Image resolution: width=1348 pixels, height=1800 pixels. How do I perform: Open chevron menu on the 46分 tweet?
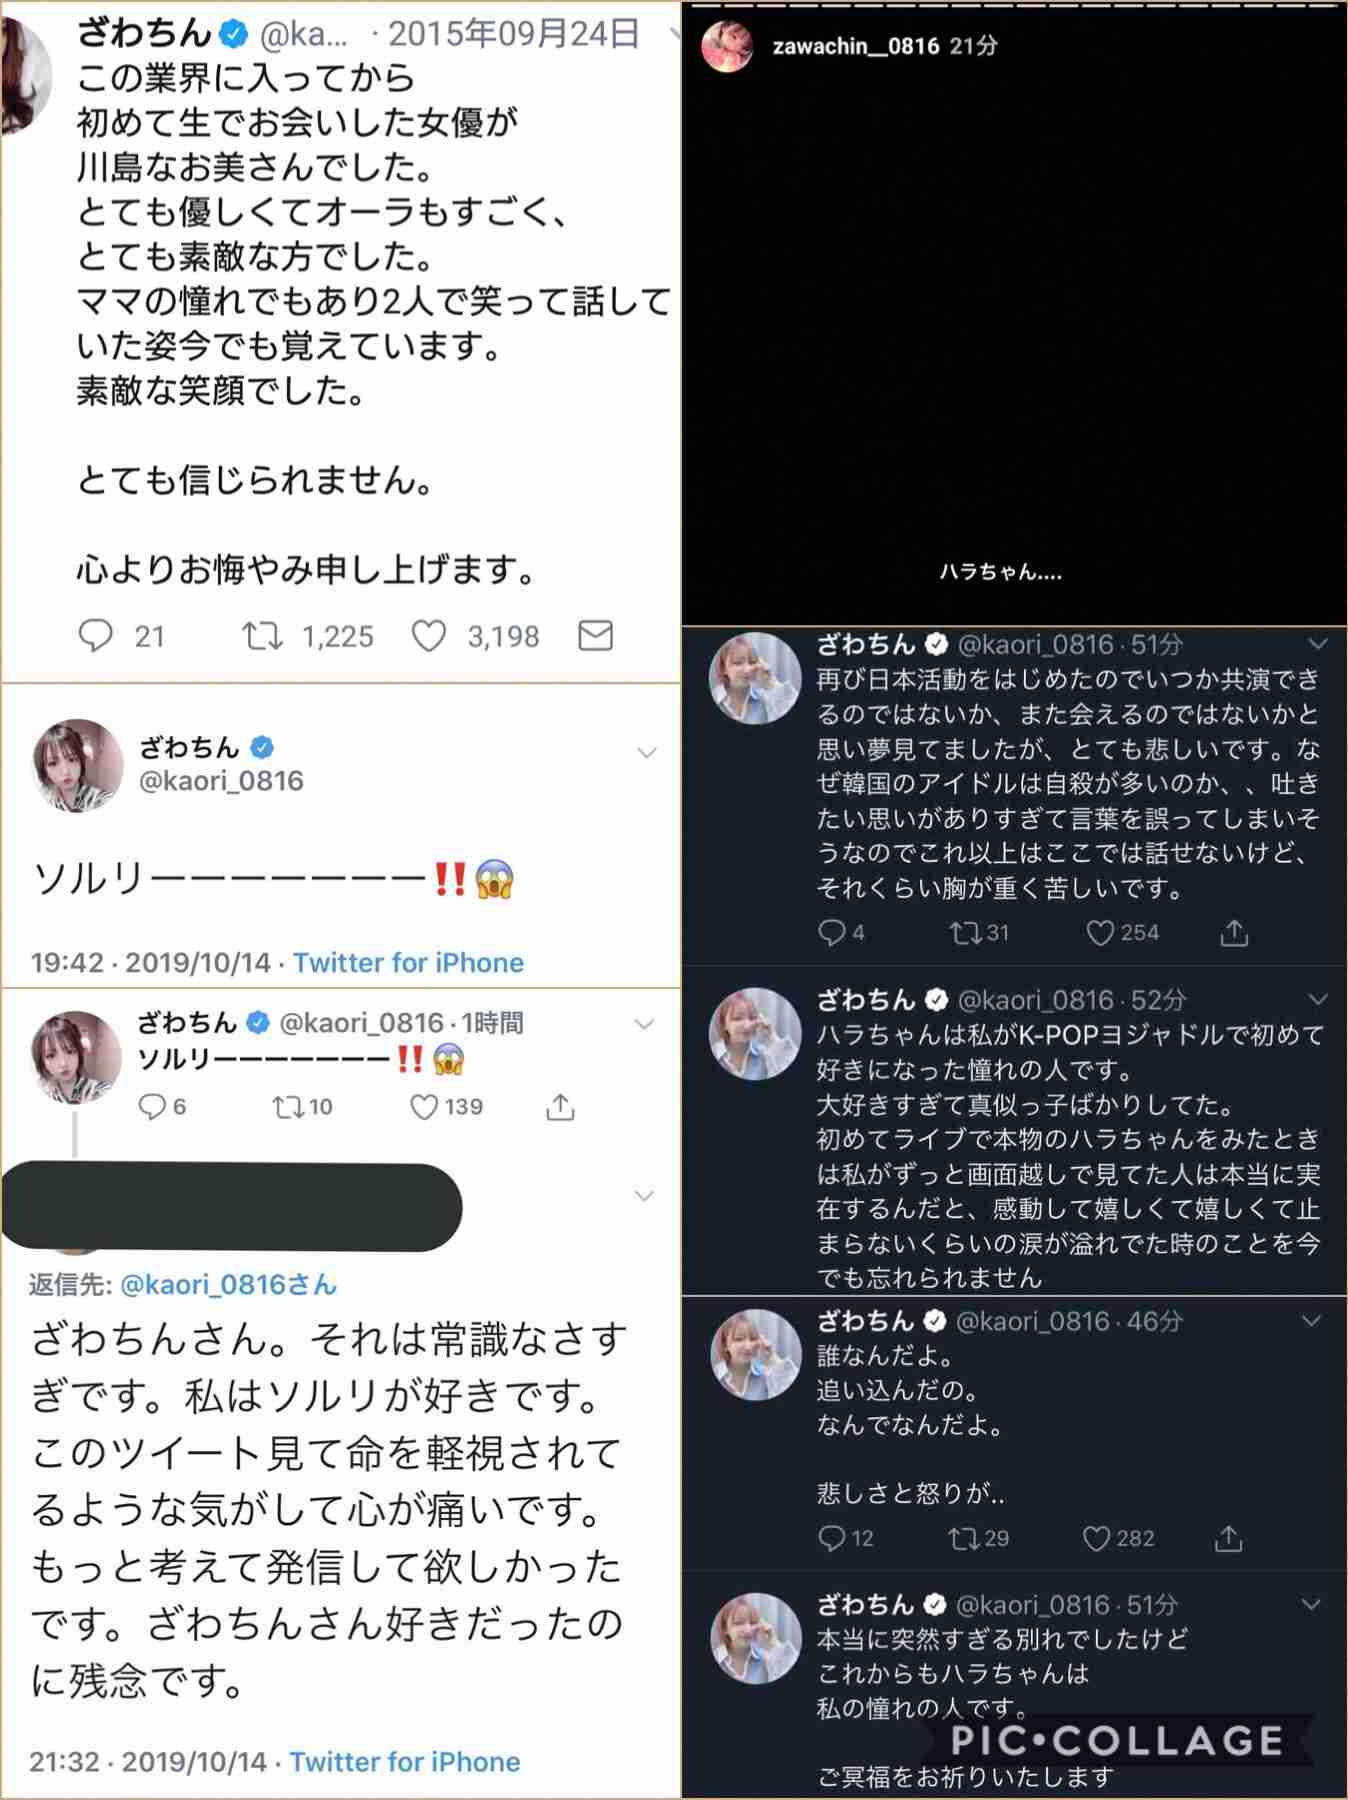pyautogui.click(x=1310, y=1322)
